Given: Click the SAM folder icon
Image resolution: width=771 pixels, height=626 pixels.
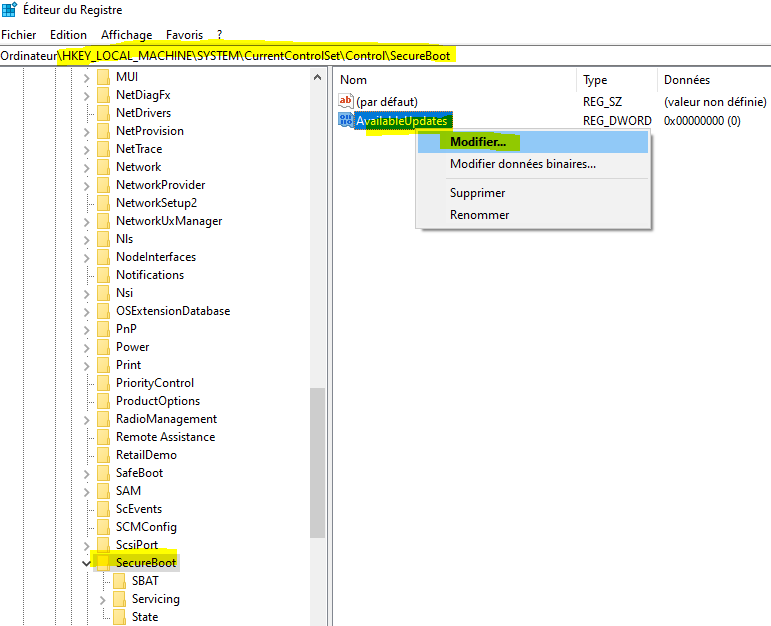Looking at the screenshot, I should (103, 491).
